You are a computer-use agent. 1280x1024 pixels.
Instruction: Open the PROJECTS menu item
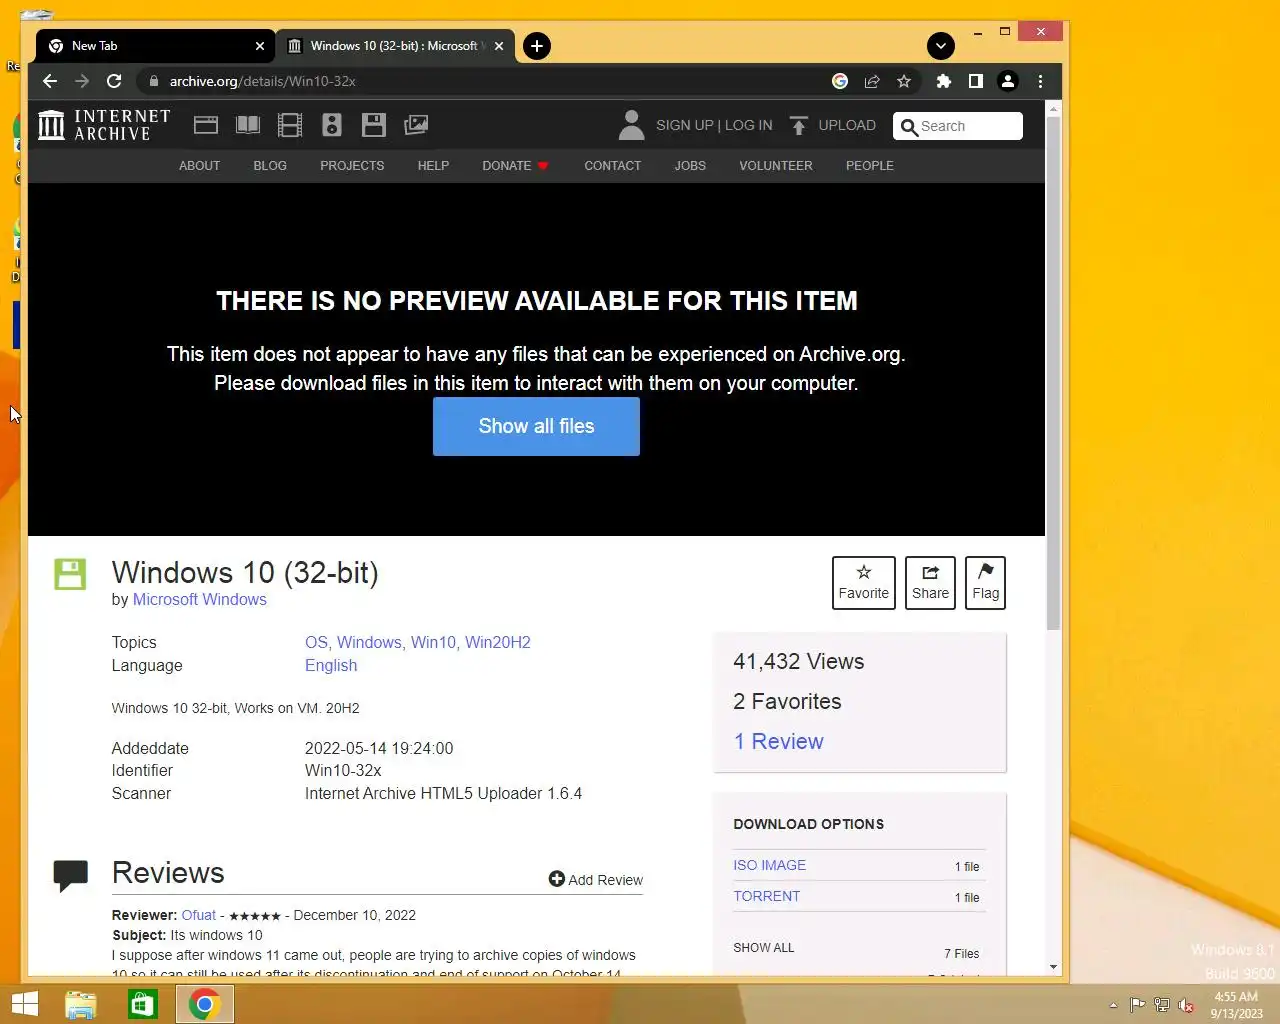(x=352, y=166)
